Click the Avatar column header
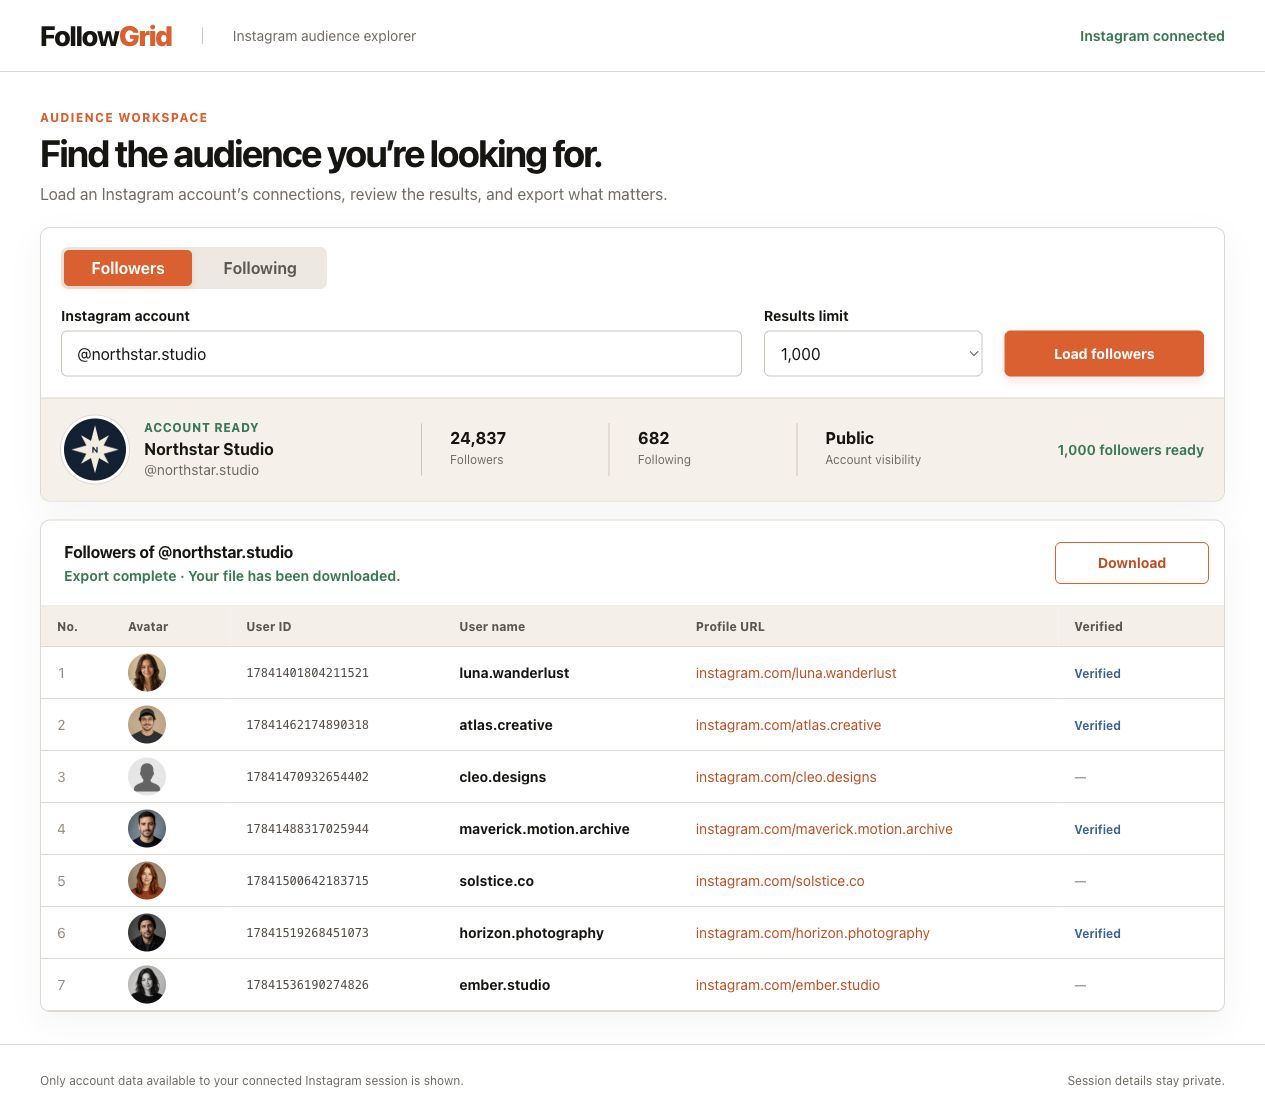Image resolution: width=1265 pixels, height=1116 pixels. (x=148, y=627)
